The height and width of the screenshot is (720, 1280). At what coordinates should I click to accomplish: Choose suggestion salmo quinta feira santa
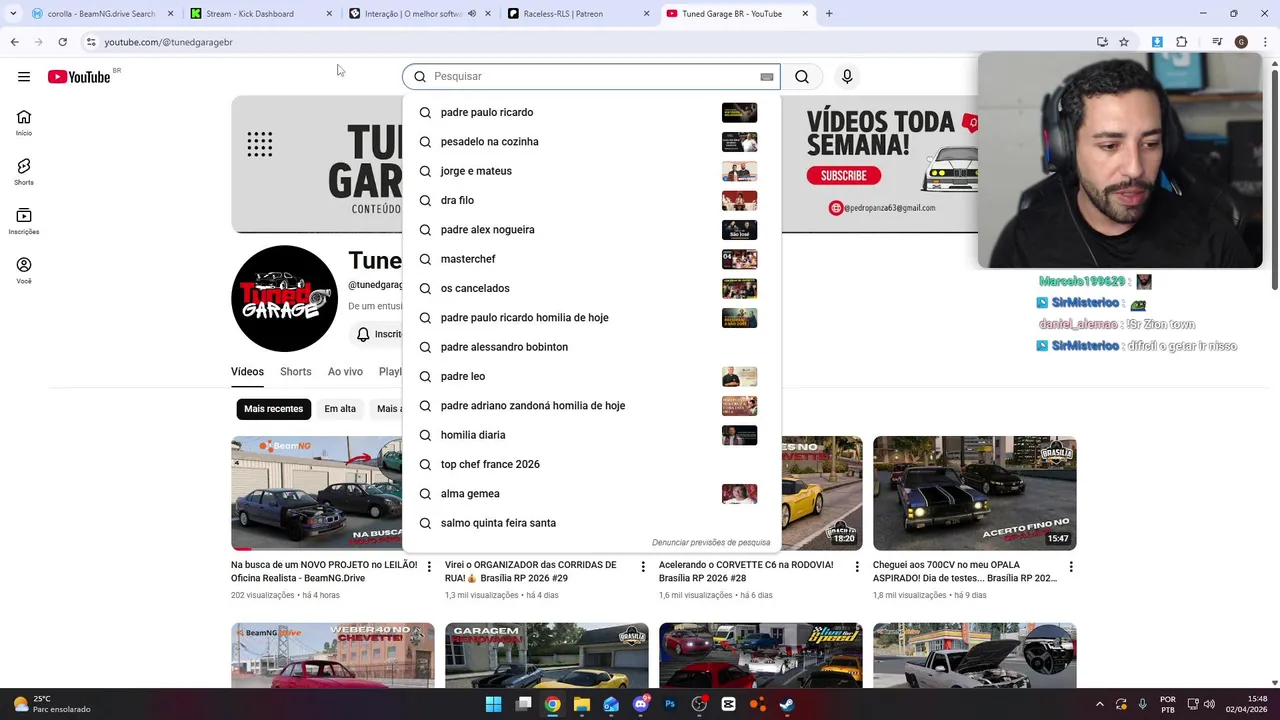(591, 523)
